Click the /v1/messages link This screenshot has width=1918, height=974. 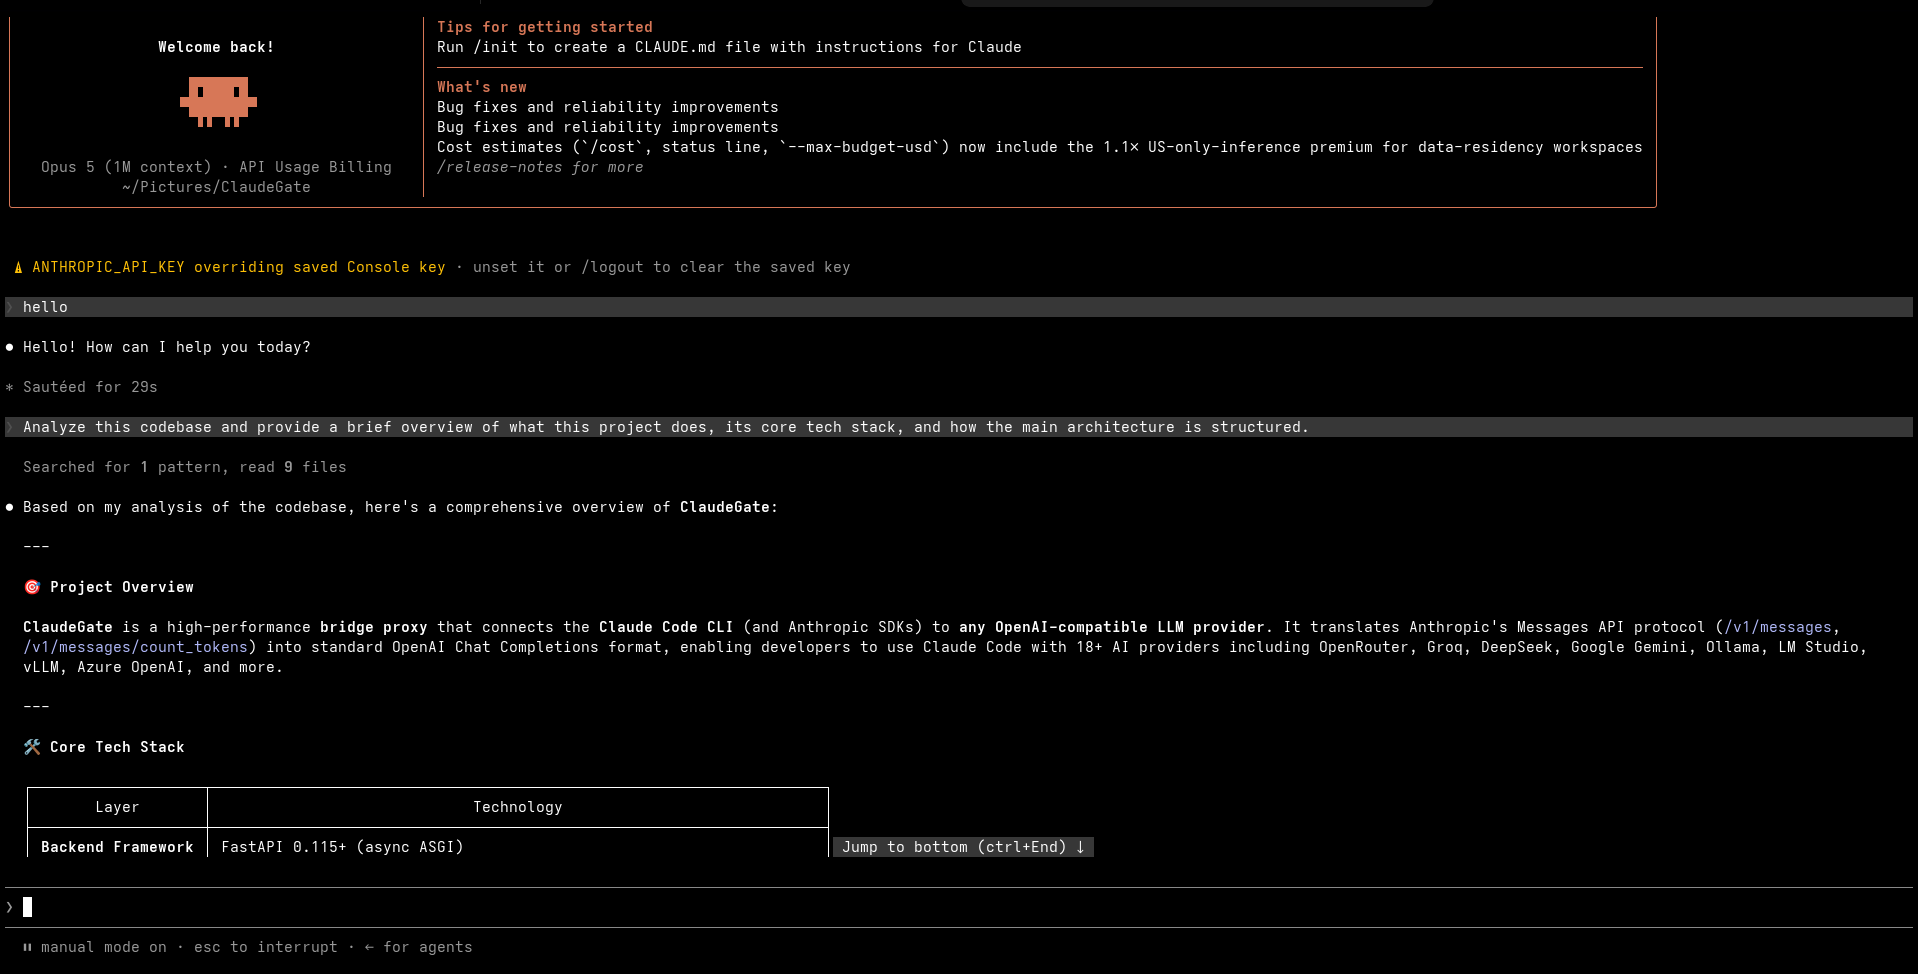[x=1778, y=627]
